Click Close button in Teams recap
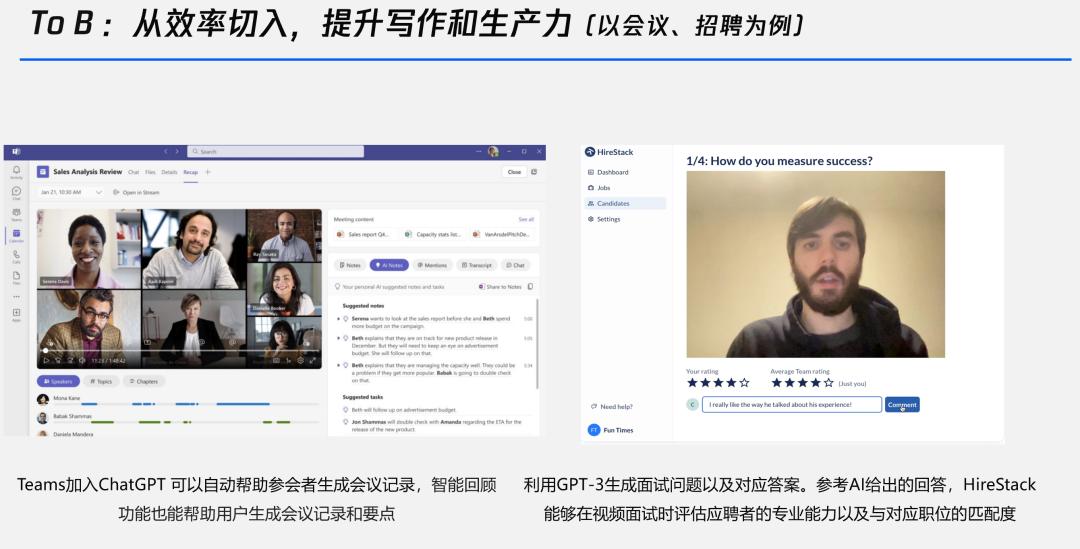1080x549 pixels. click(x=515, y=172)
